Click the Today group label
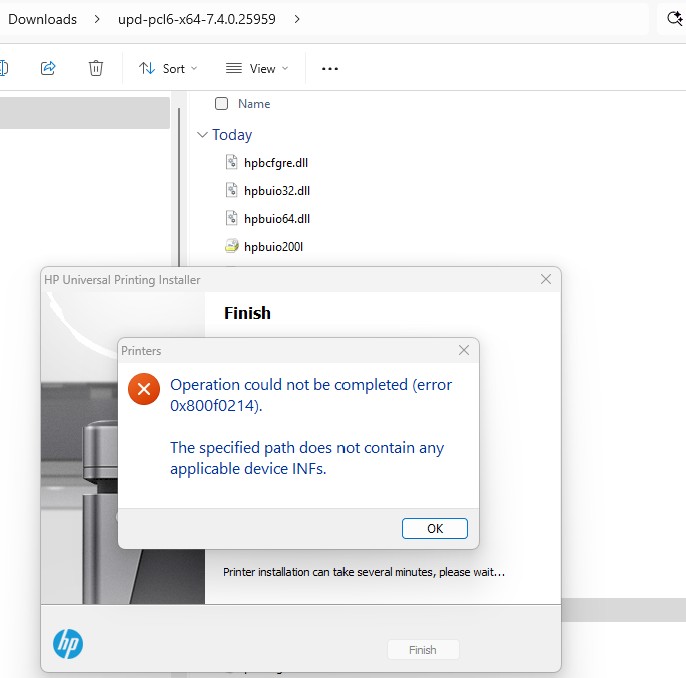 [x=232, y=135]
